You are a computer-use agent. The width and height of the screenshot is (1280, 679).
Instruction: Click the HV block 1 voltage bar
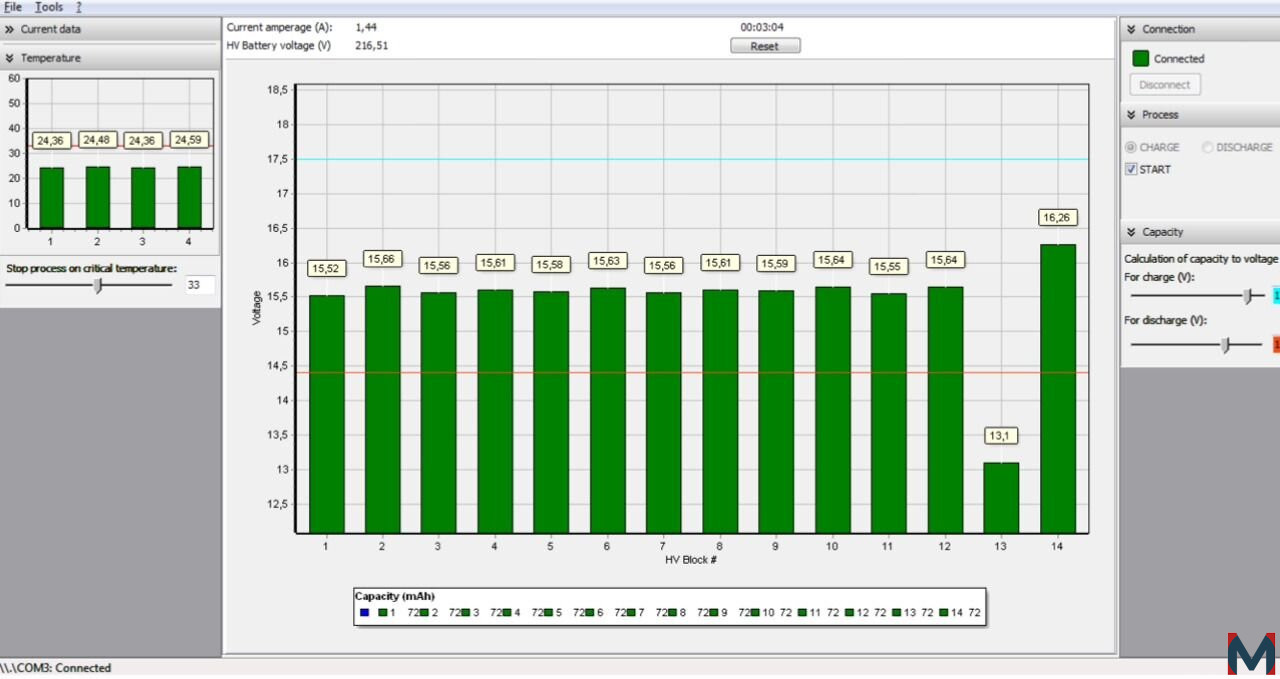pyautogui.click(x=326, y=414)
